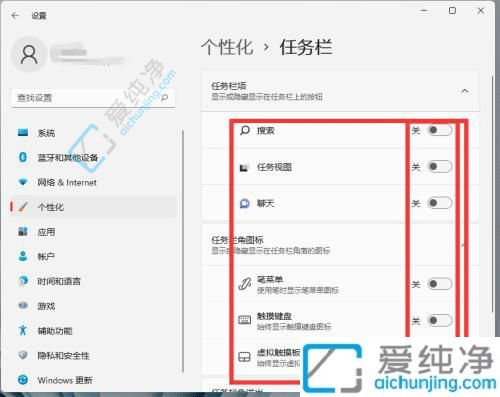Toggle the 笔菜单 switch
The height and width of the screenshot is (397, 500).
pyautogui.click(x=440, y=284)
